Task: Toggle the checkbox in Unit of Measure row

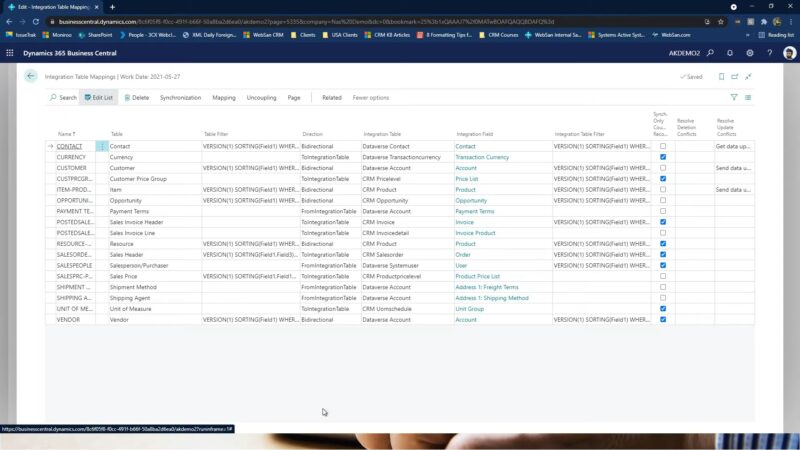Action: click(663, 309)
